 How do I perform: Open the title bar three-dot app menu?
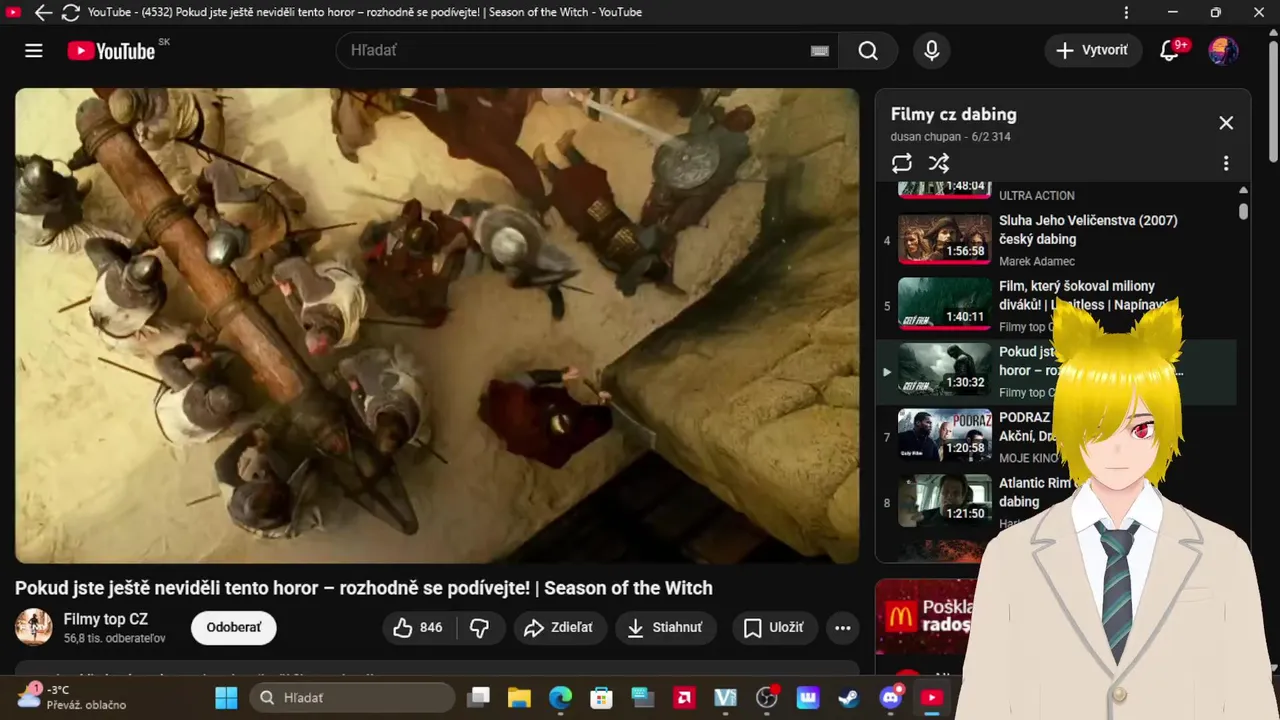1127,13
